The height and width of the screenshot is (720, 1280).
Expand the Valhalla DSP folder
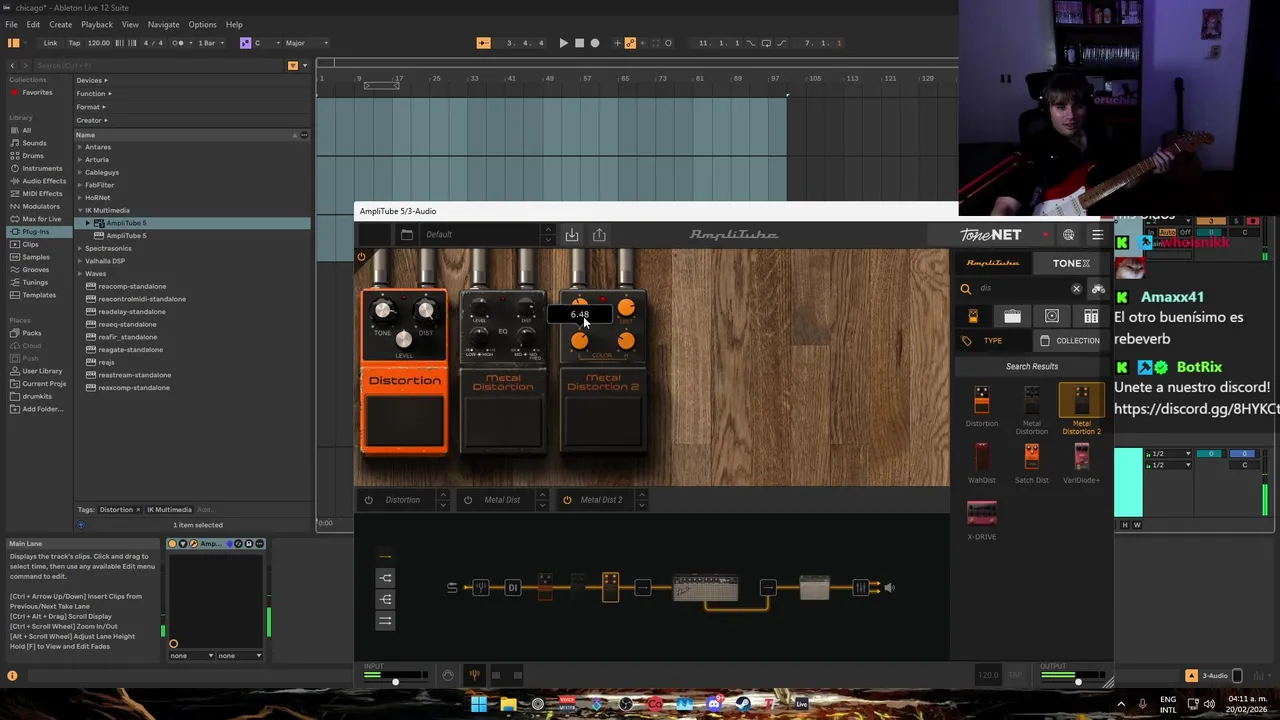point(80,261)
